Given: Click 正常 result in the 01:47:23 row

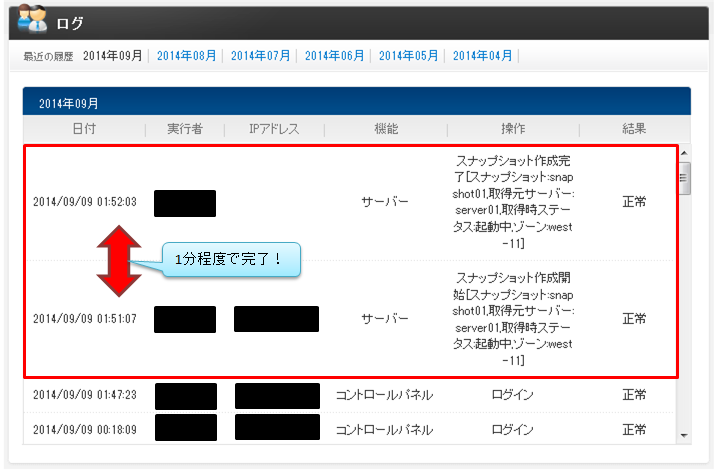Looking at the screenshot, I should (634, 395).
